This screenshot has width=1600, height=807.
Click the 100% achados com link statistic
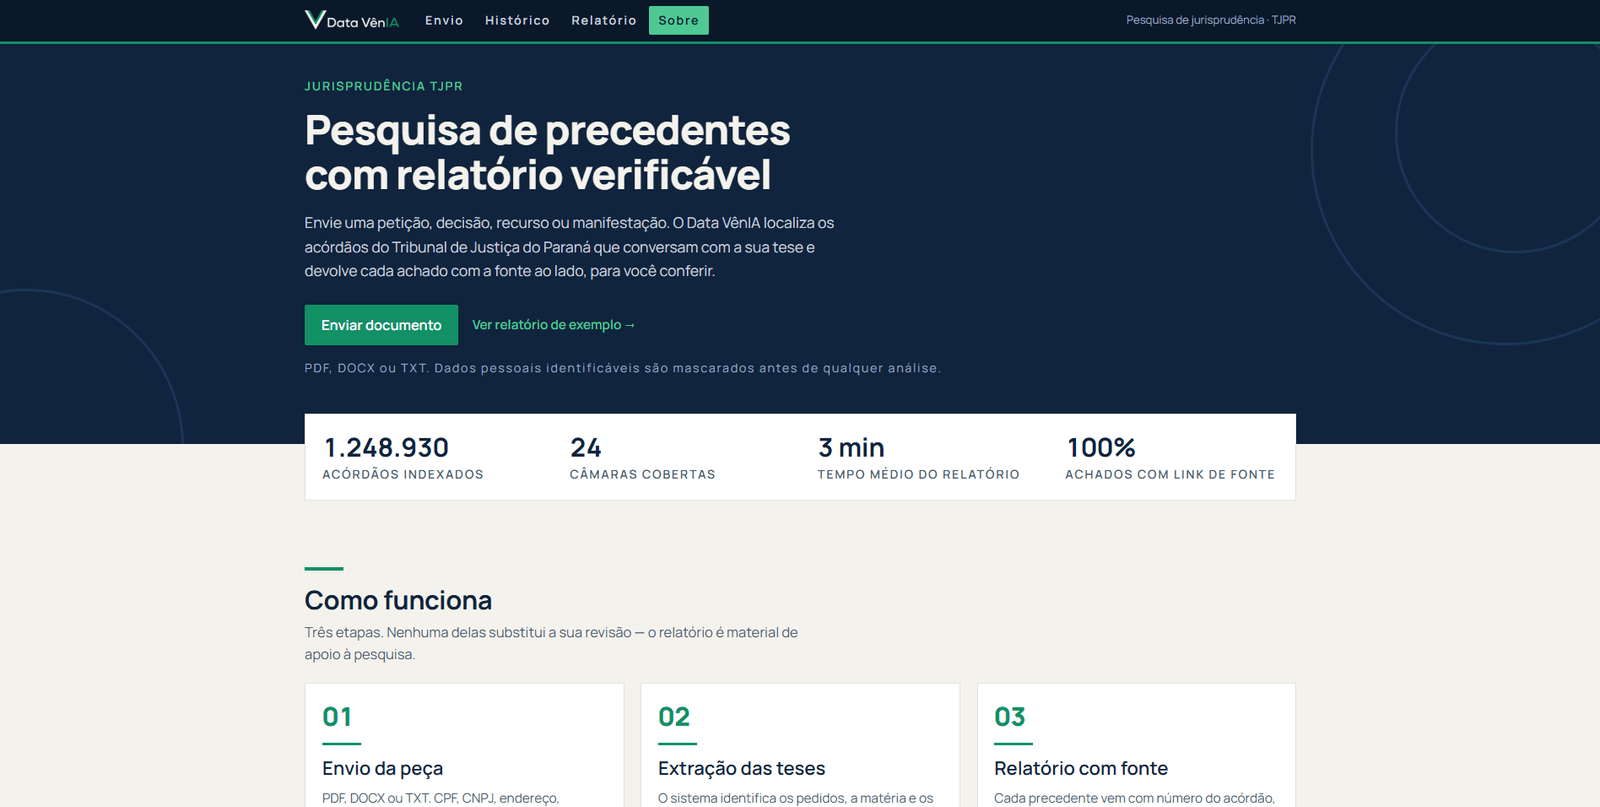click(x=1170, y=457)
